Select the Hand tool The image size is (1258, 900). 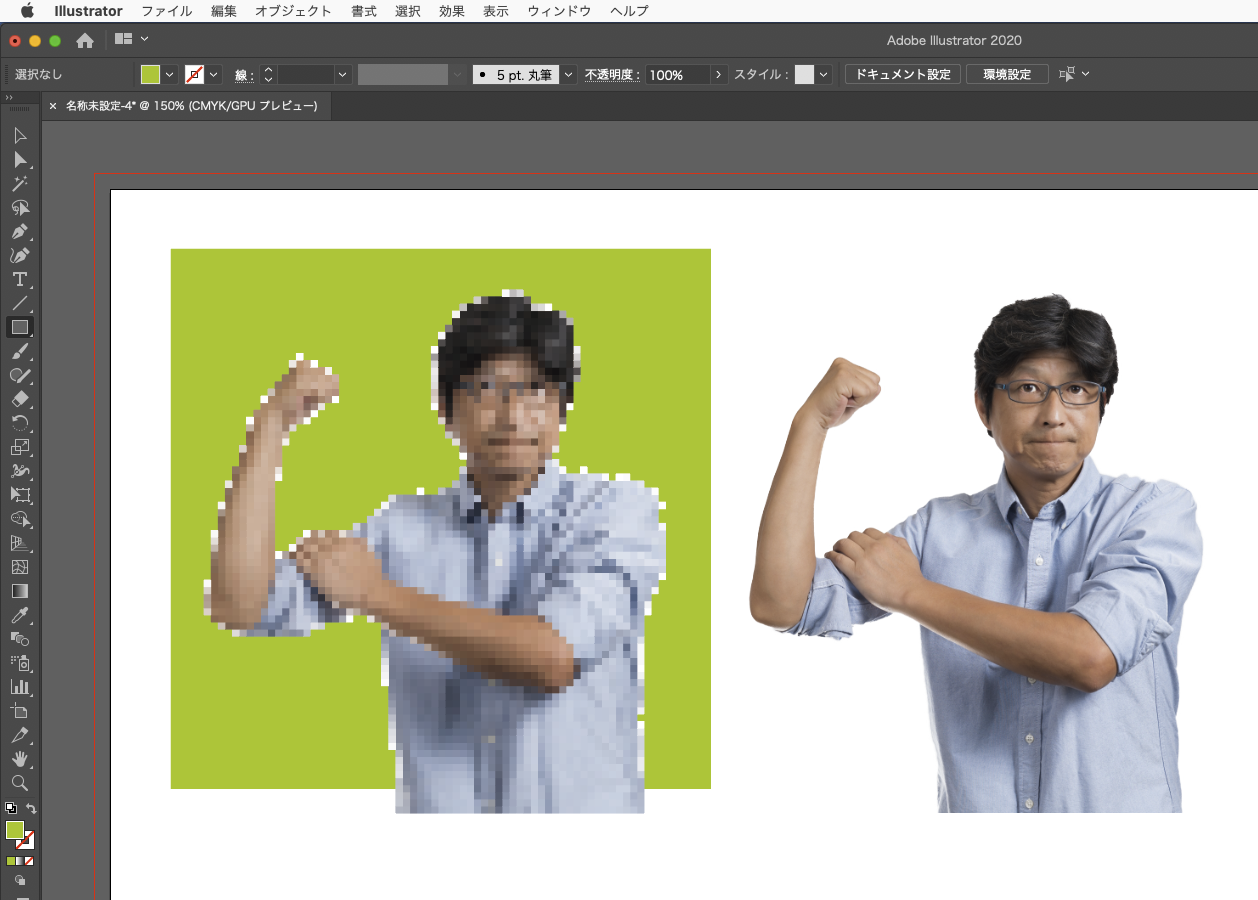click(20, 759)
